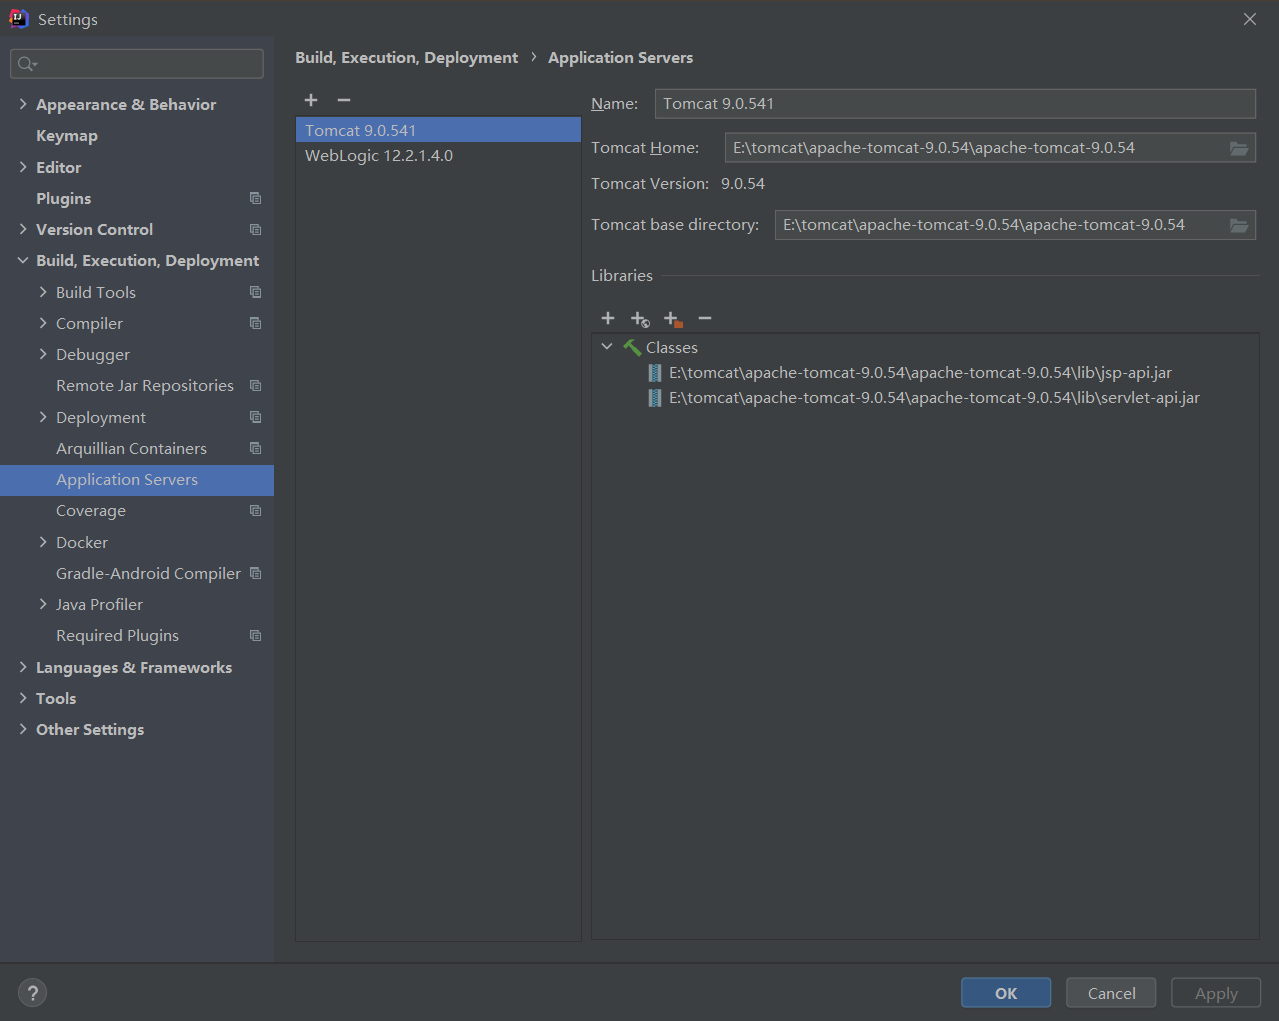This screenshot has height=1021, width=1279.
Task: Expand the Docker settings node
Action: 43,542
